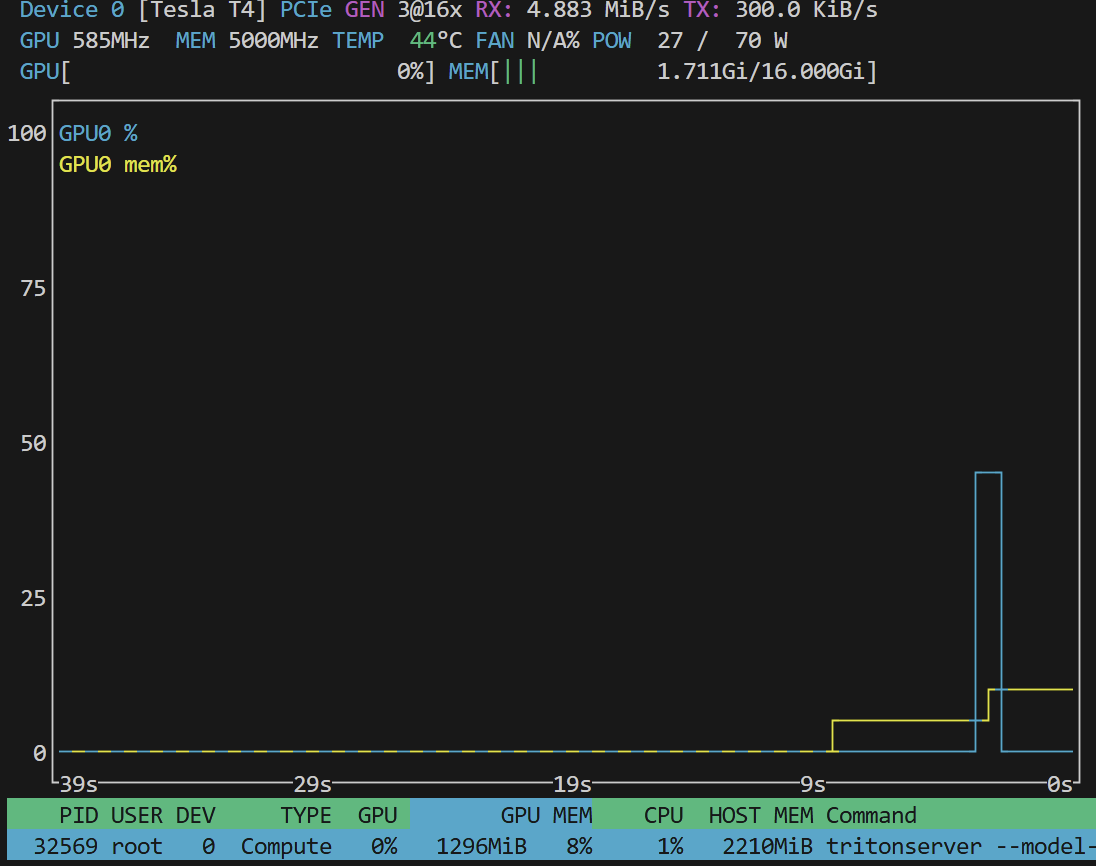The image size is (1096, 866).
Task: Sort by the GPU MEM column header
Action: click(x=545, y=815)
